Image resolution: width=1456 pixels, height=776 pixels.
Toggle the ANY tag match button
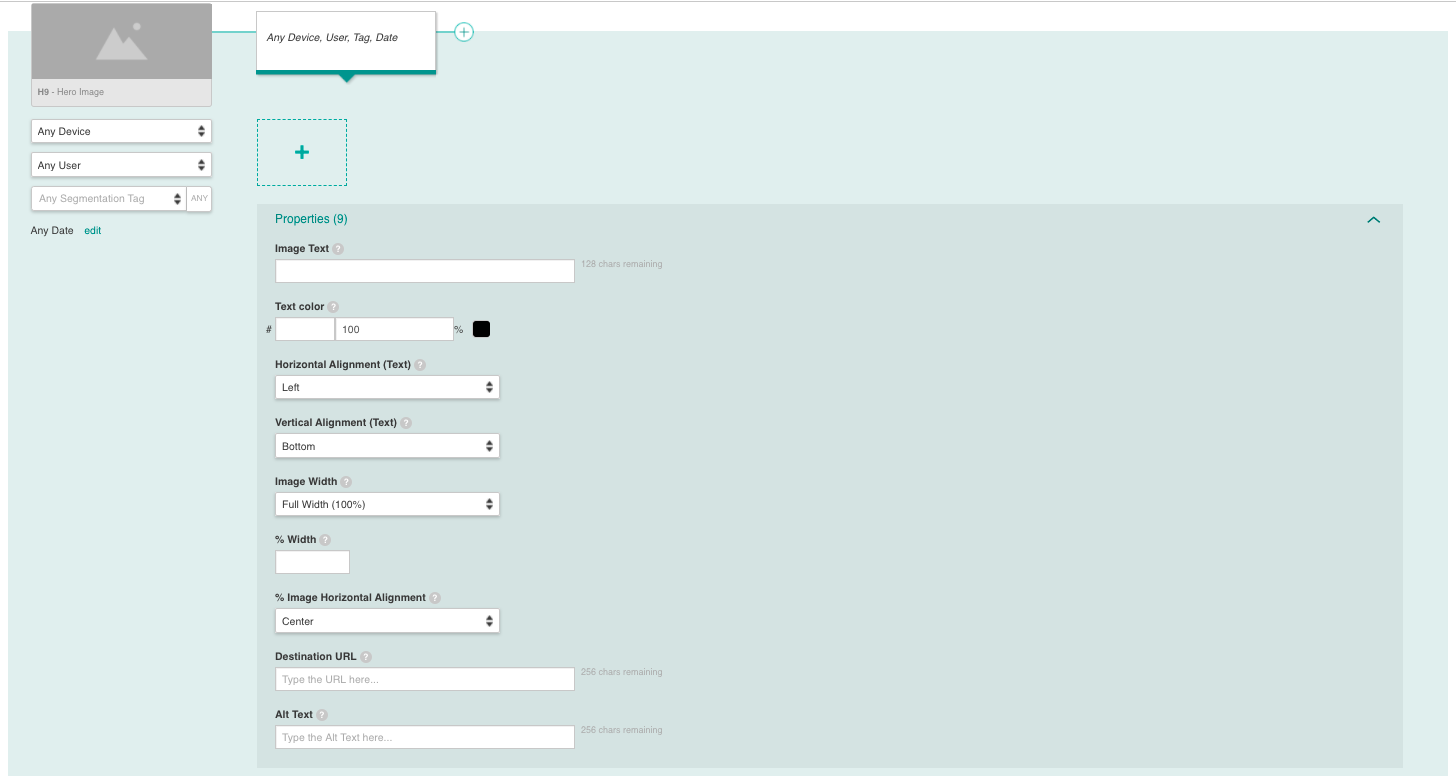pos(200,199)
